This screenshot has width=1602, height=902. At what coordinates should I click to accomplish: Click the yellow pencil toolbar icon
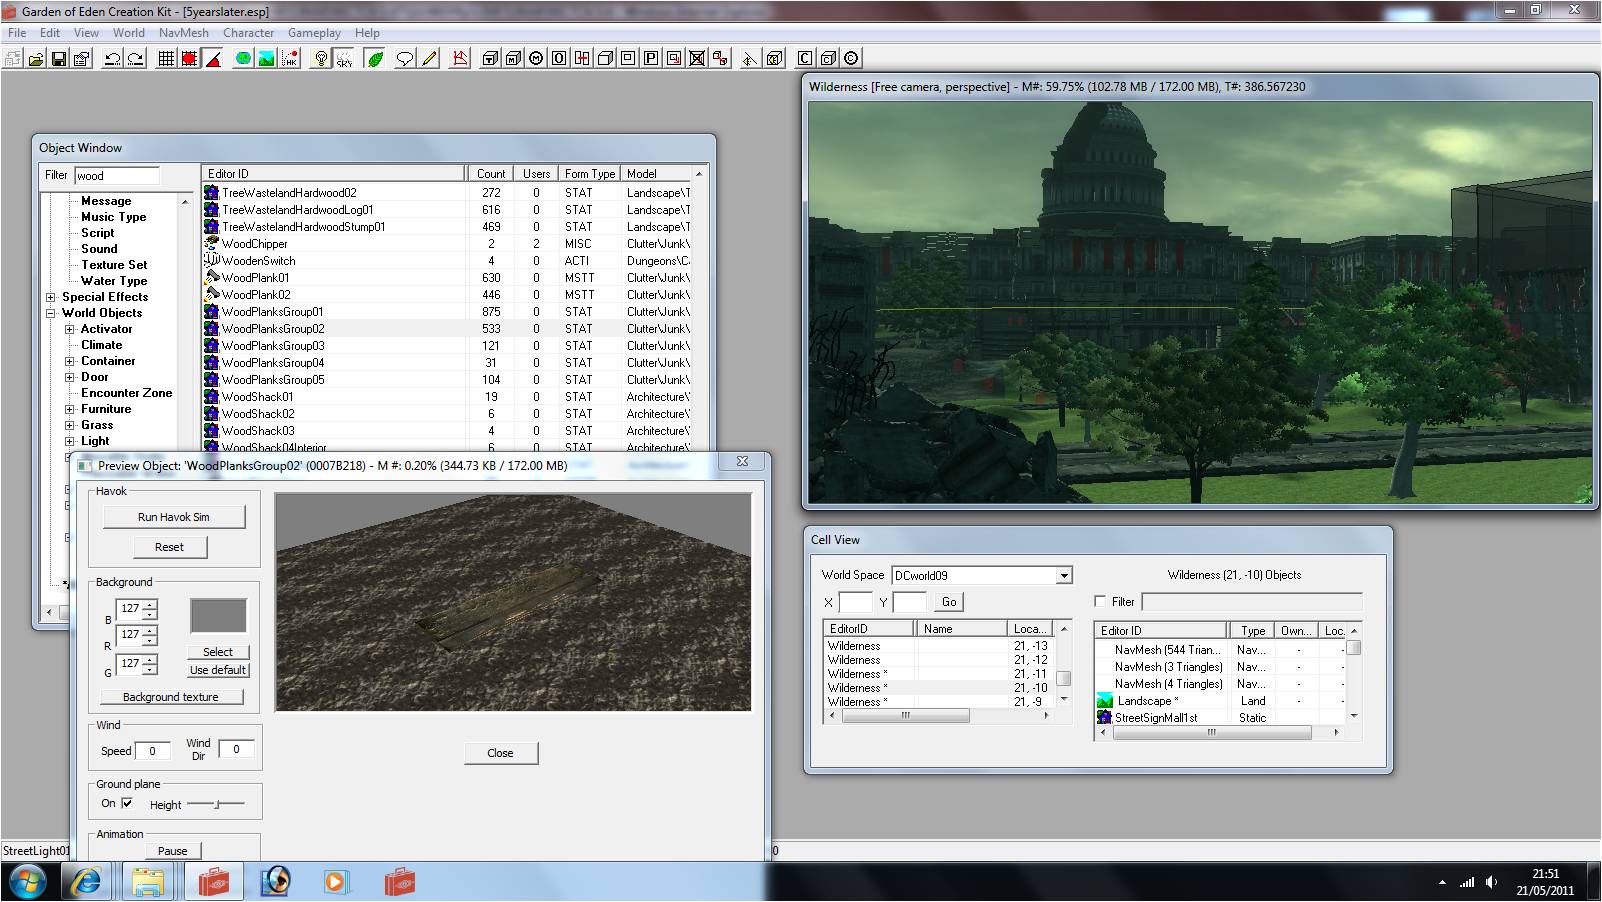coord(429,59)
